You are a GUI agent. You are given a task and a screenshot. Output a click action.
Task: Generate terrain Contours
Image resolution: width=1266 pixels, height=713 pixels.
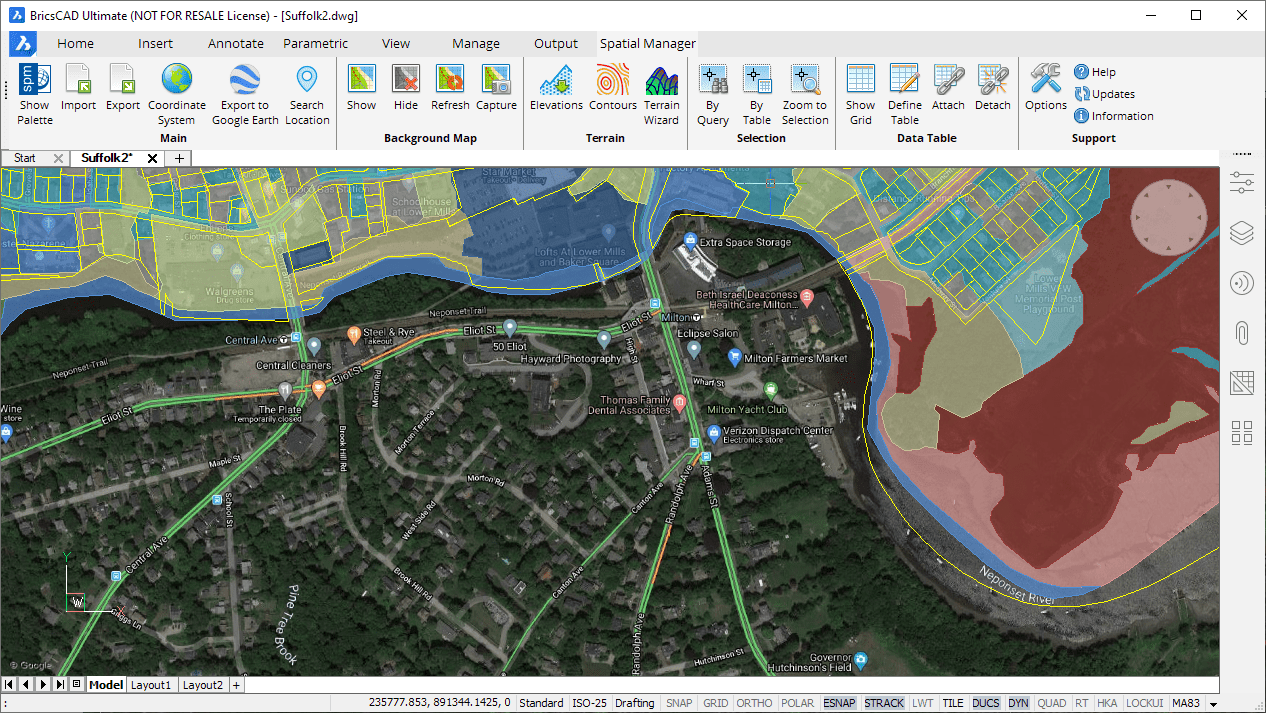613,88
